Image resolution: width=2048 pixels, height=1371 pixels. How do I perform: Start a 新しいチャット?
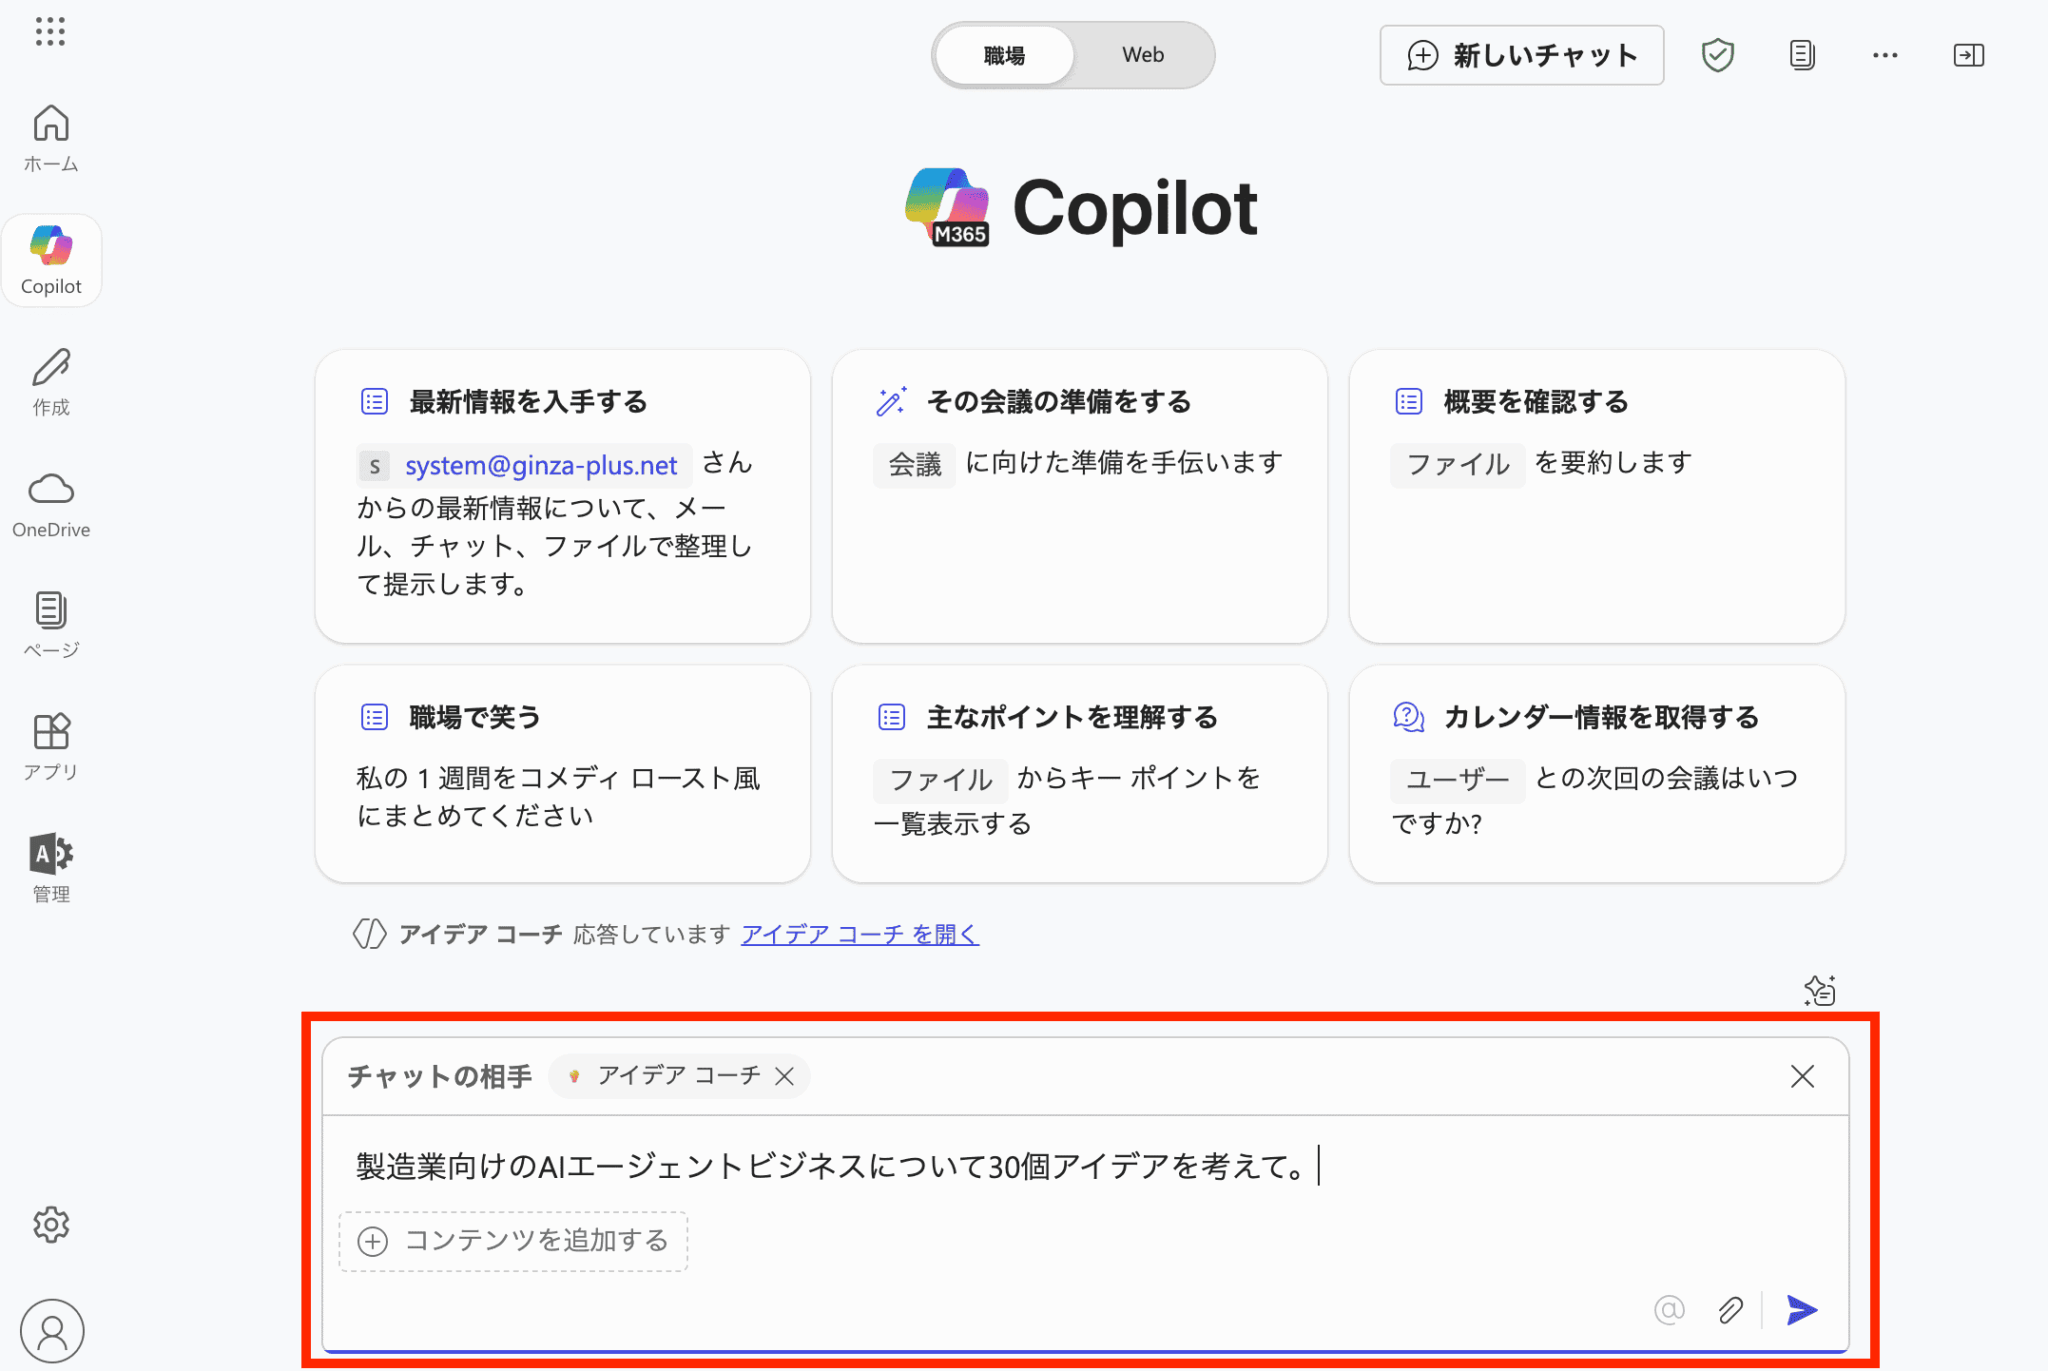1521,55
